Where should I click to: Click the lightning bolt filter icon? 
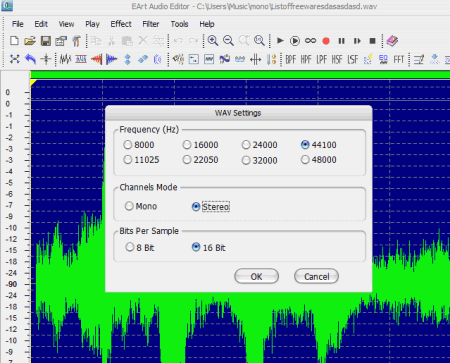368,60
